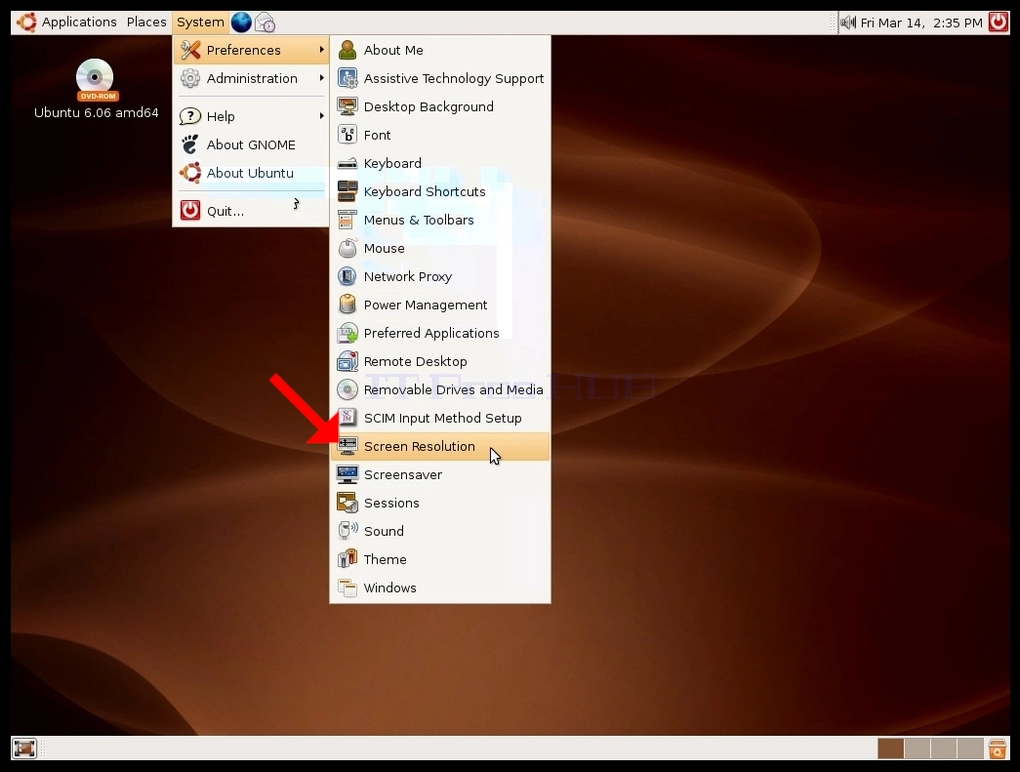Click the SCIM Input Method Setup label
Screen dimensions: 1020x772
pos(443,418)
